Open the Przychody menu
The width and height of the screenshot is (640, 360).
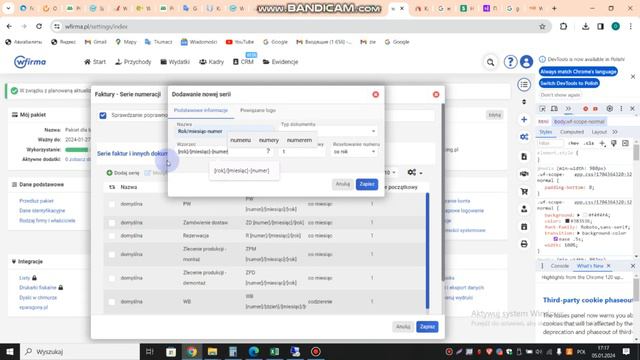pos(133,62)
